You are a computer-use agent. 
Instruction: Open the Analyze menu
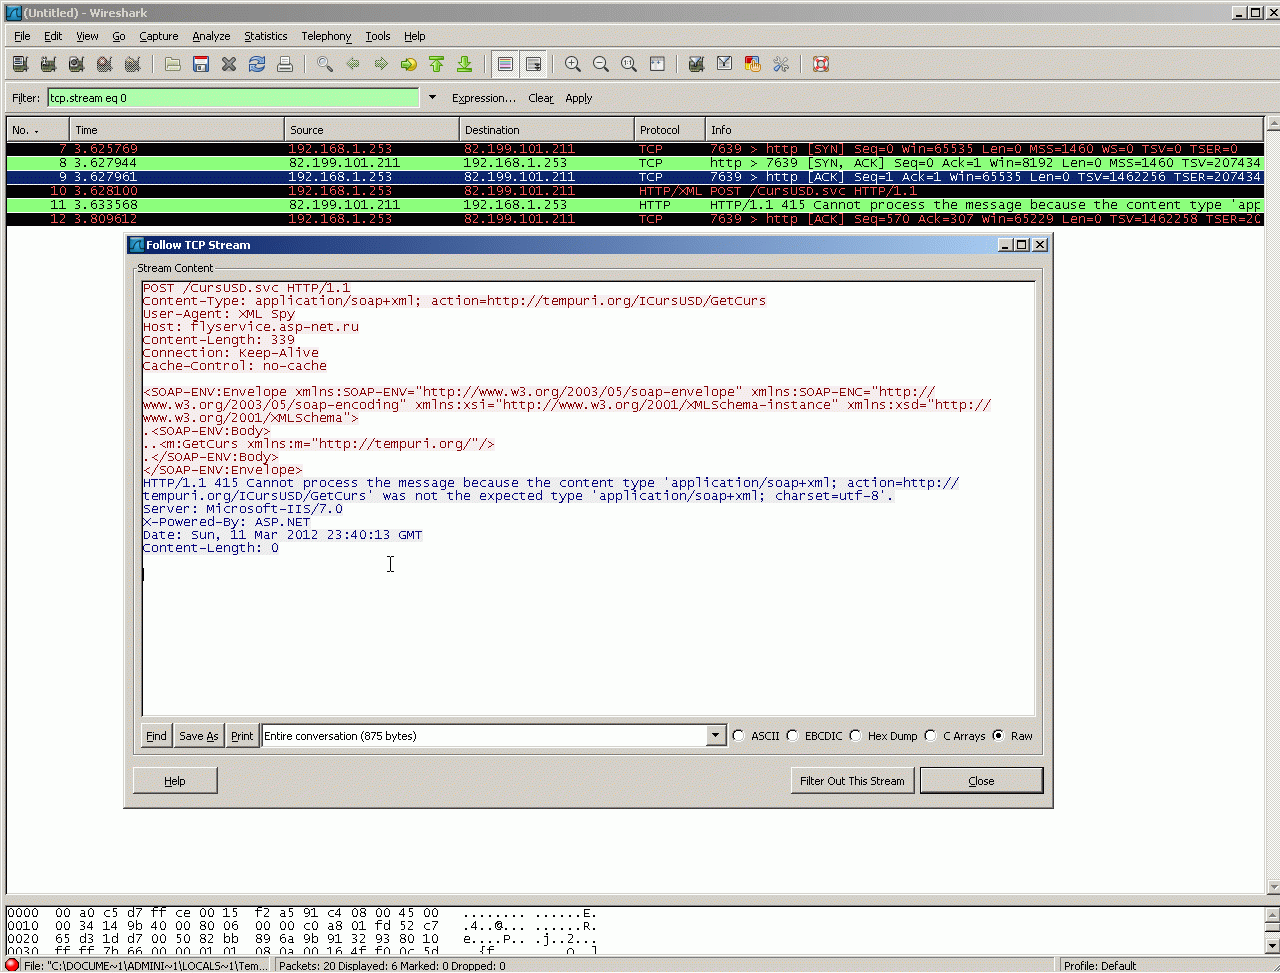[x=211, y=36]
